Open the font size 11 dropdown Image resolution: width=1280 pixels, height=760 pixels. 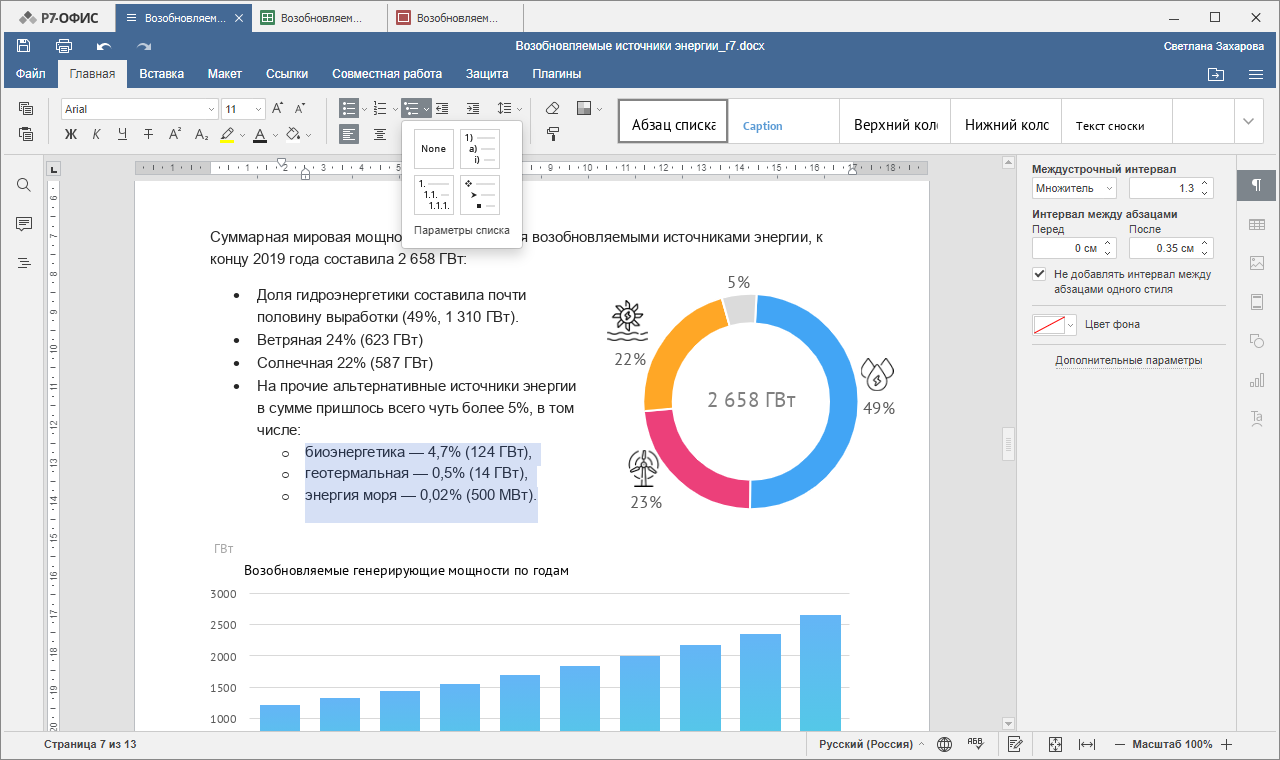[x=259, y=109]
